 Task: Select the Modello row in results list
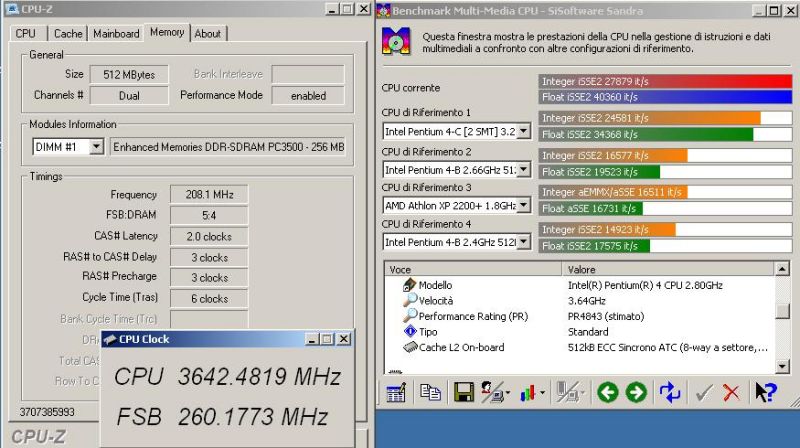click(579, 285)
